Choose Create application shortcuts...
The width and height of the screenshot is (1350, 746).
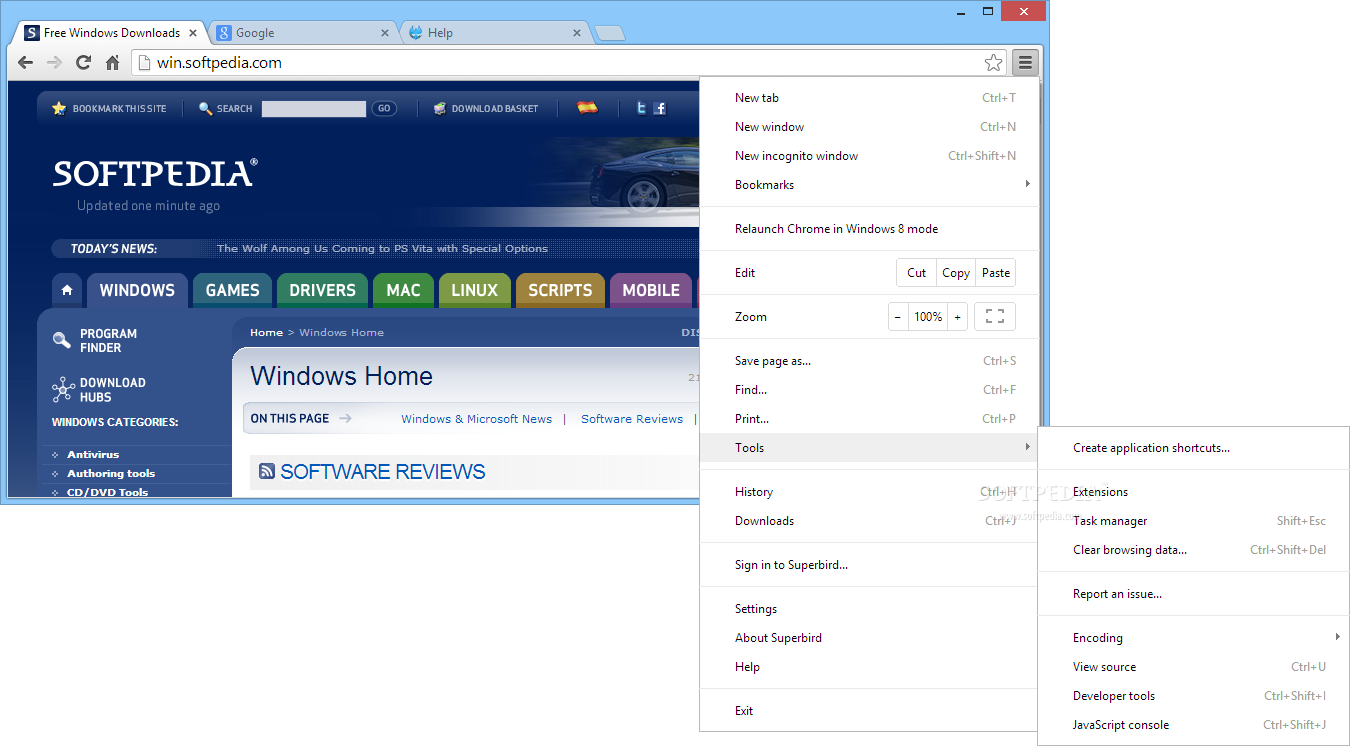(x=1194, y=448)
